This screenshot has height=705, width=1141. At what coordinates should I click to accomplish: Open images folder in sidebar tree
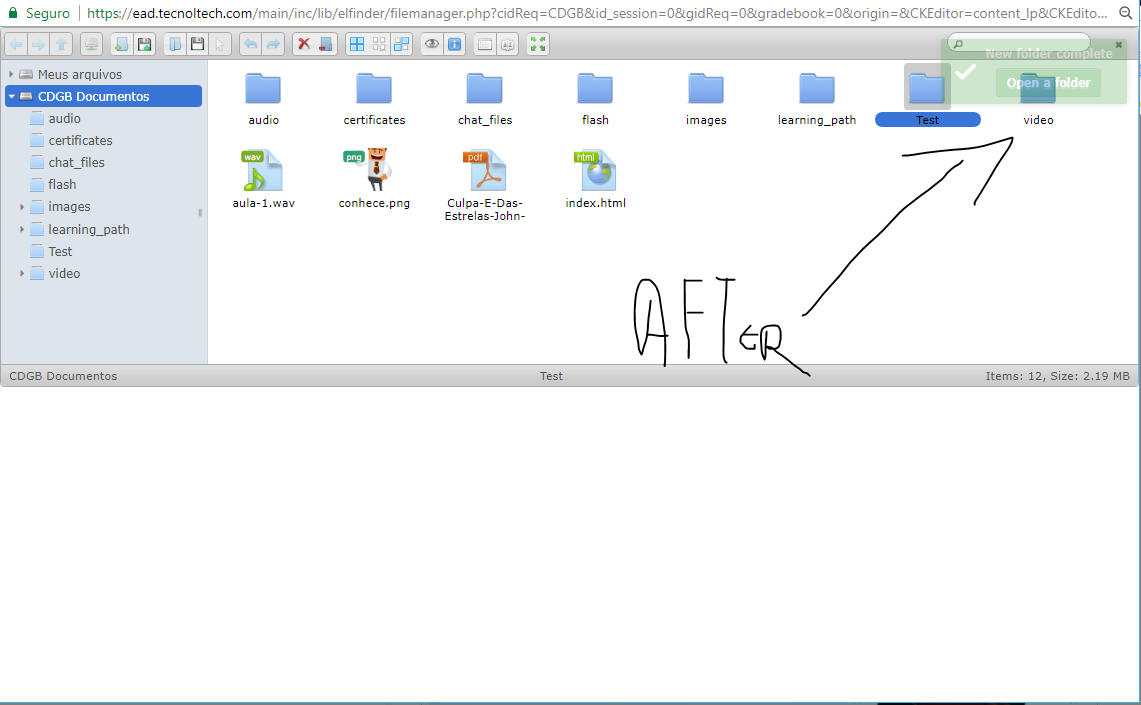(69, 207)
